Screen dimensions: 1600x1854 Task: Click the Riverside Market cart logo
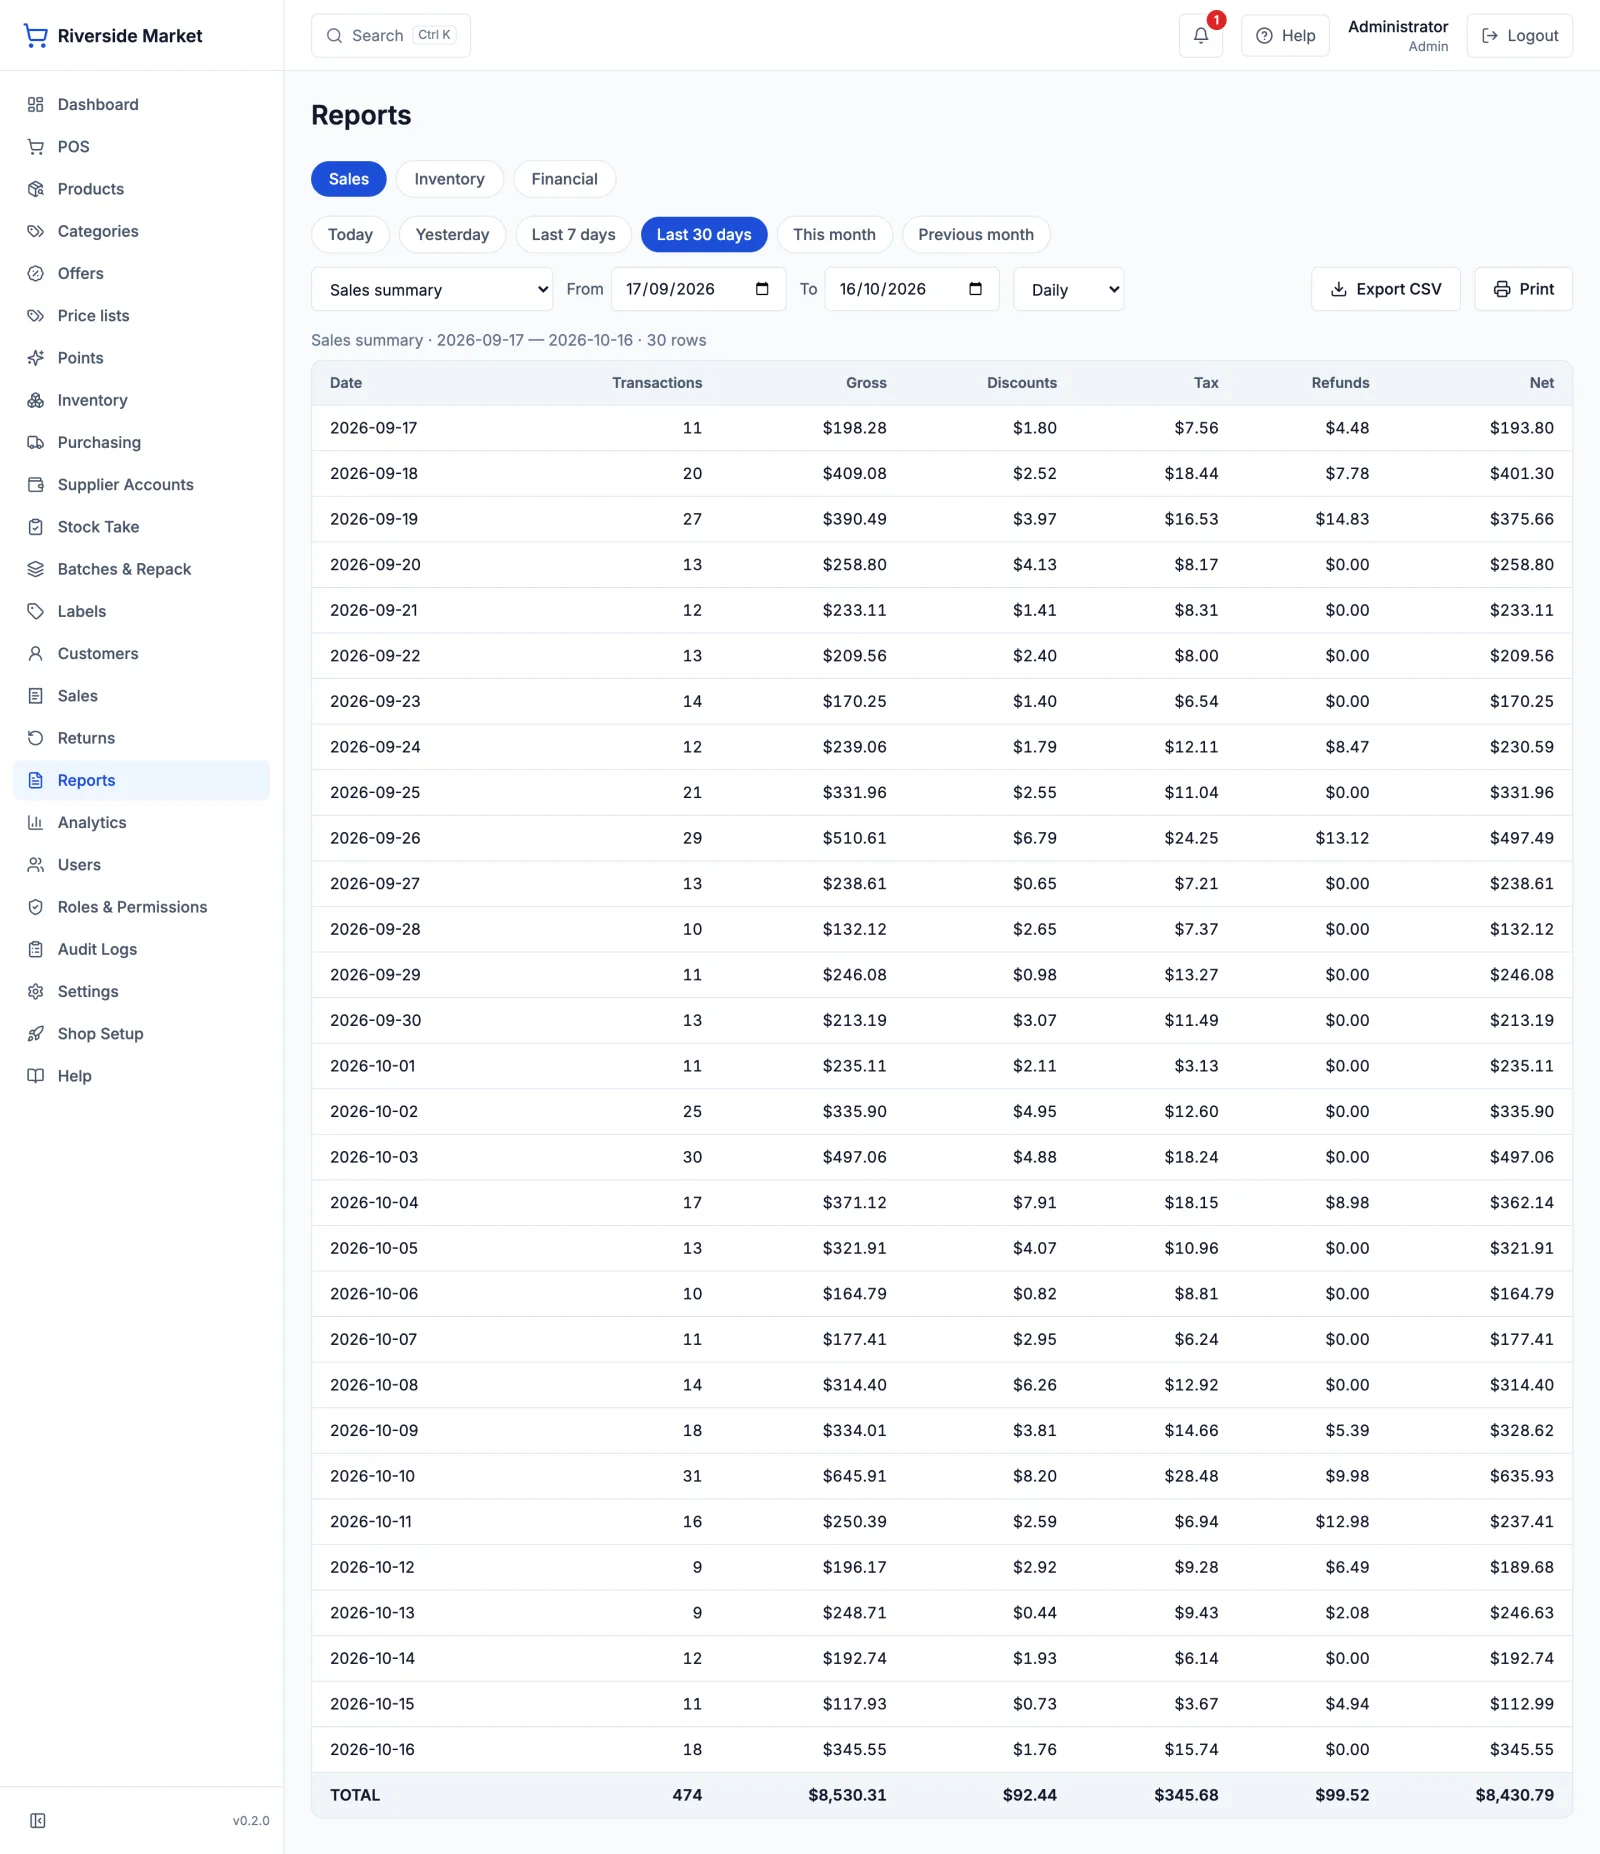pyautogui.click(x=36, y=36)
